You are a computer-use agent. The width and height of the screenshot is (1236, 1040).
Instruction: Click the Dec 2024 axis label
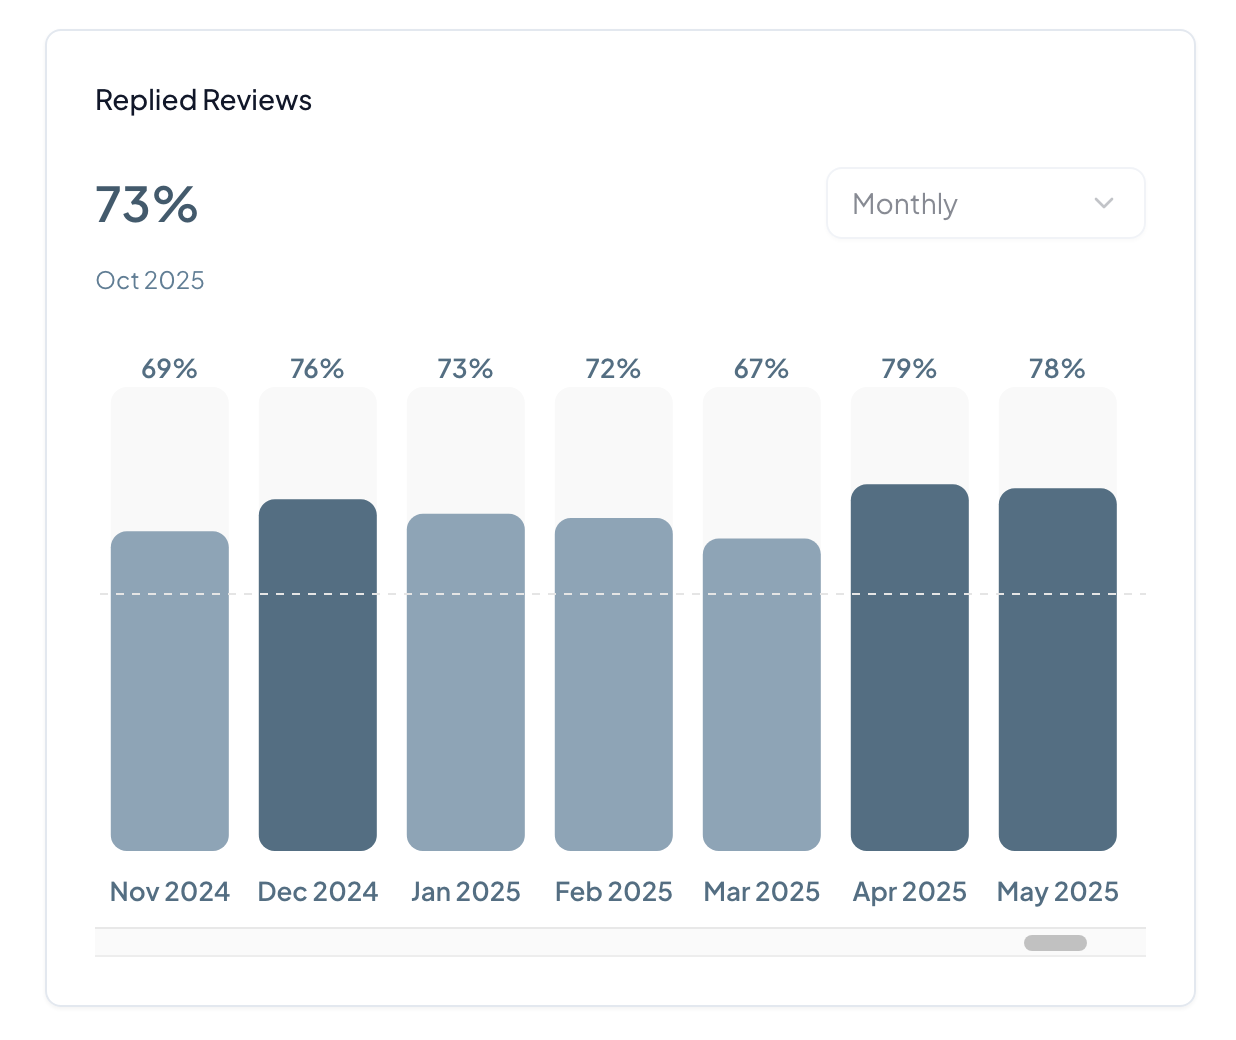click(318, 891)
